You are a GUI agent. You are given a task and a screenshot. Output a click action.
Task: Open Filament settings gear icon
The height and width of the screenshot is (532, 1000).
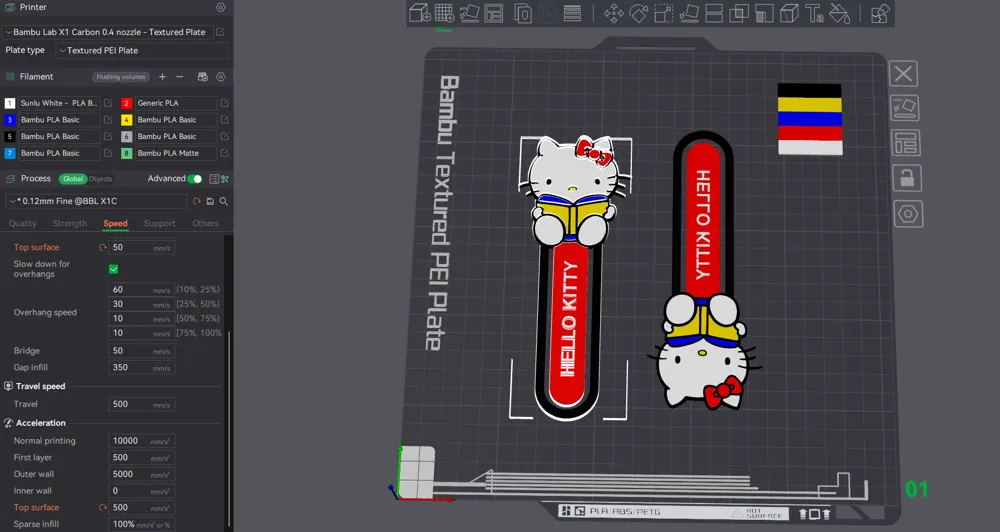click(x=221, y=77)
